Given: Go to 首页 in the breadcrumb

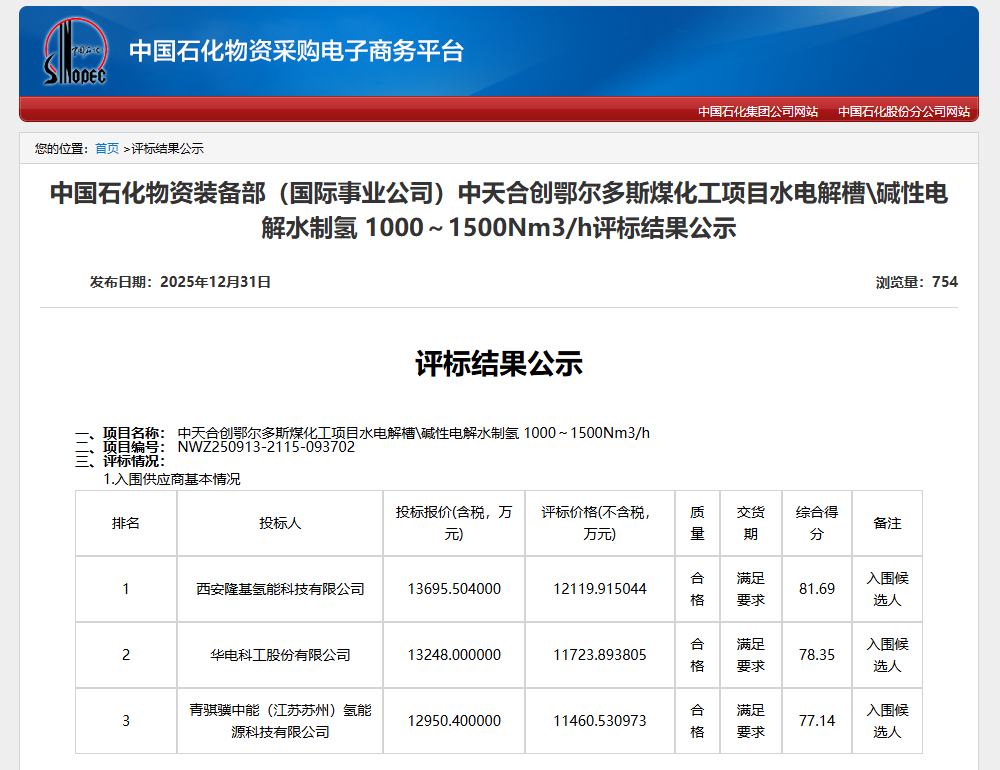Looking at the screenshot, I should point(107,149).
